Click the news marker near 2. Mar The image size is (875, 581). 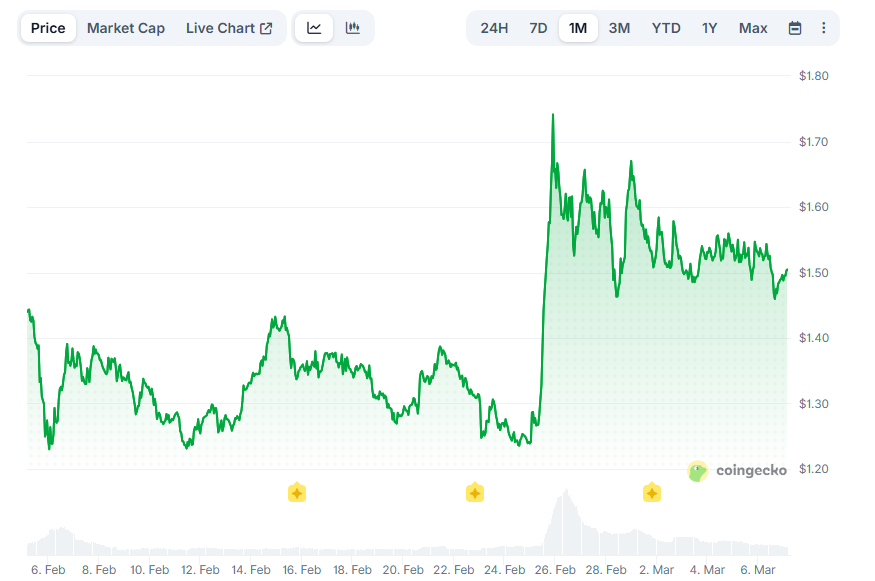click(x=651, y=492)
